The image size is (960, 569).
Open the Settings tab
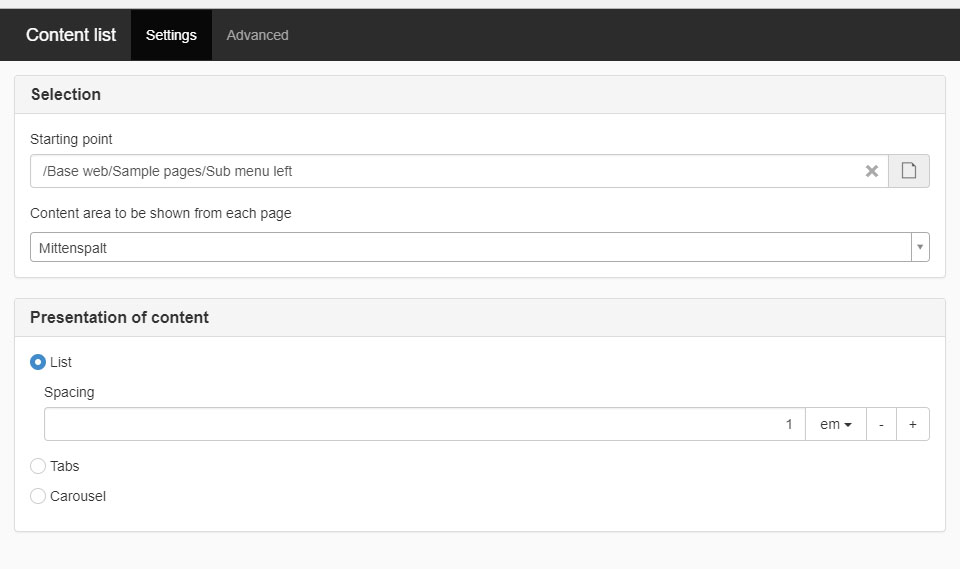click(171, 35)
